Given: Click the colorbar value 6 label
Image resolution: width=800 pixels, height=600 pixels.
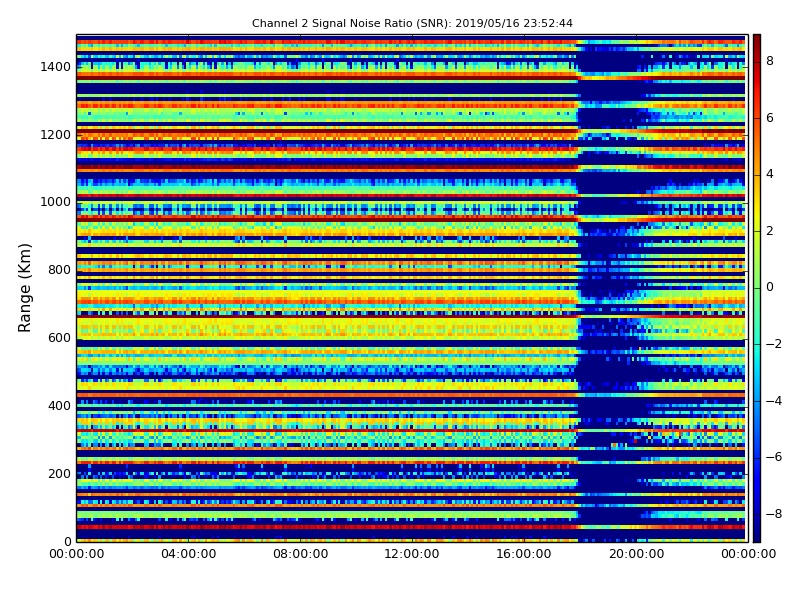Looking at the screenshot, I should click(x=770, y=118).
